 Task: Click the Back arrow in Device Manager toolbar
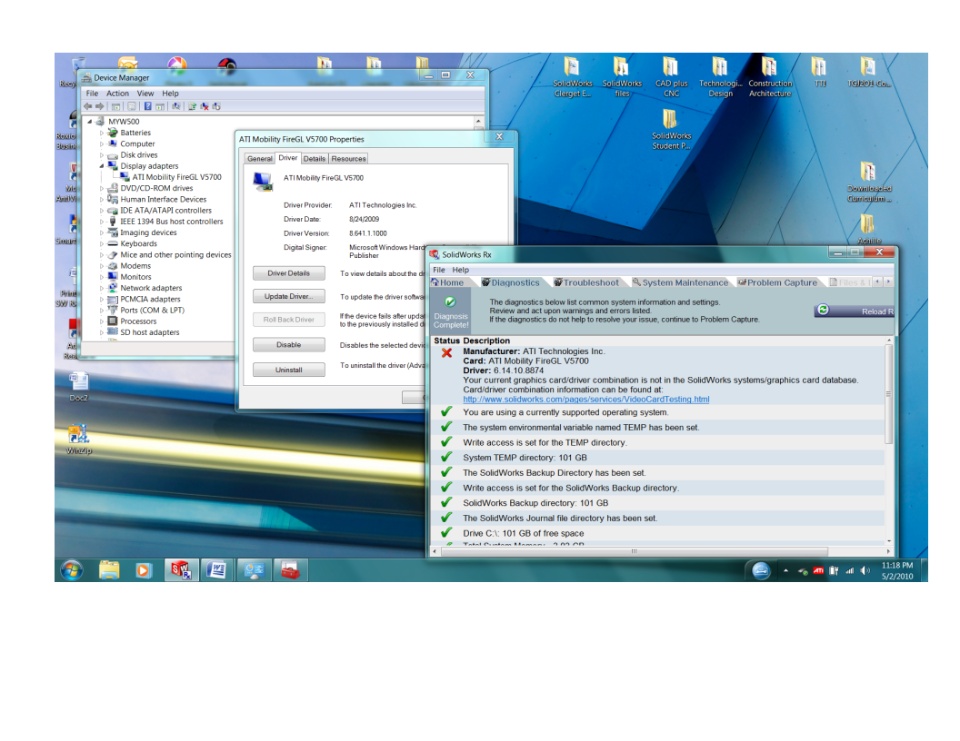pyautogui.click(x=88, y=106)
